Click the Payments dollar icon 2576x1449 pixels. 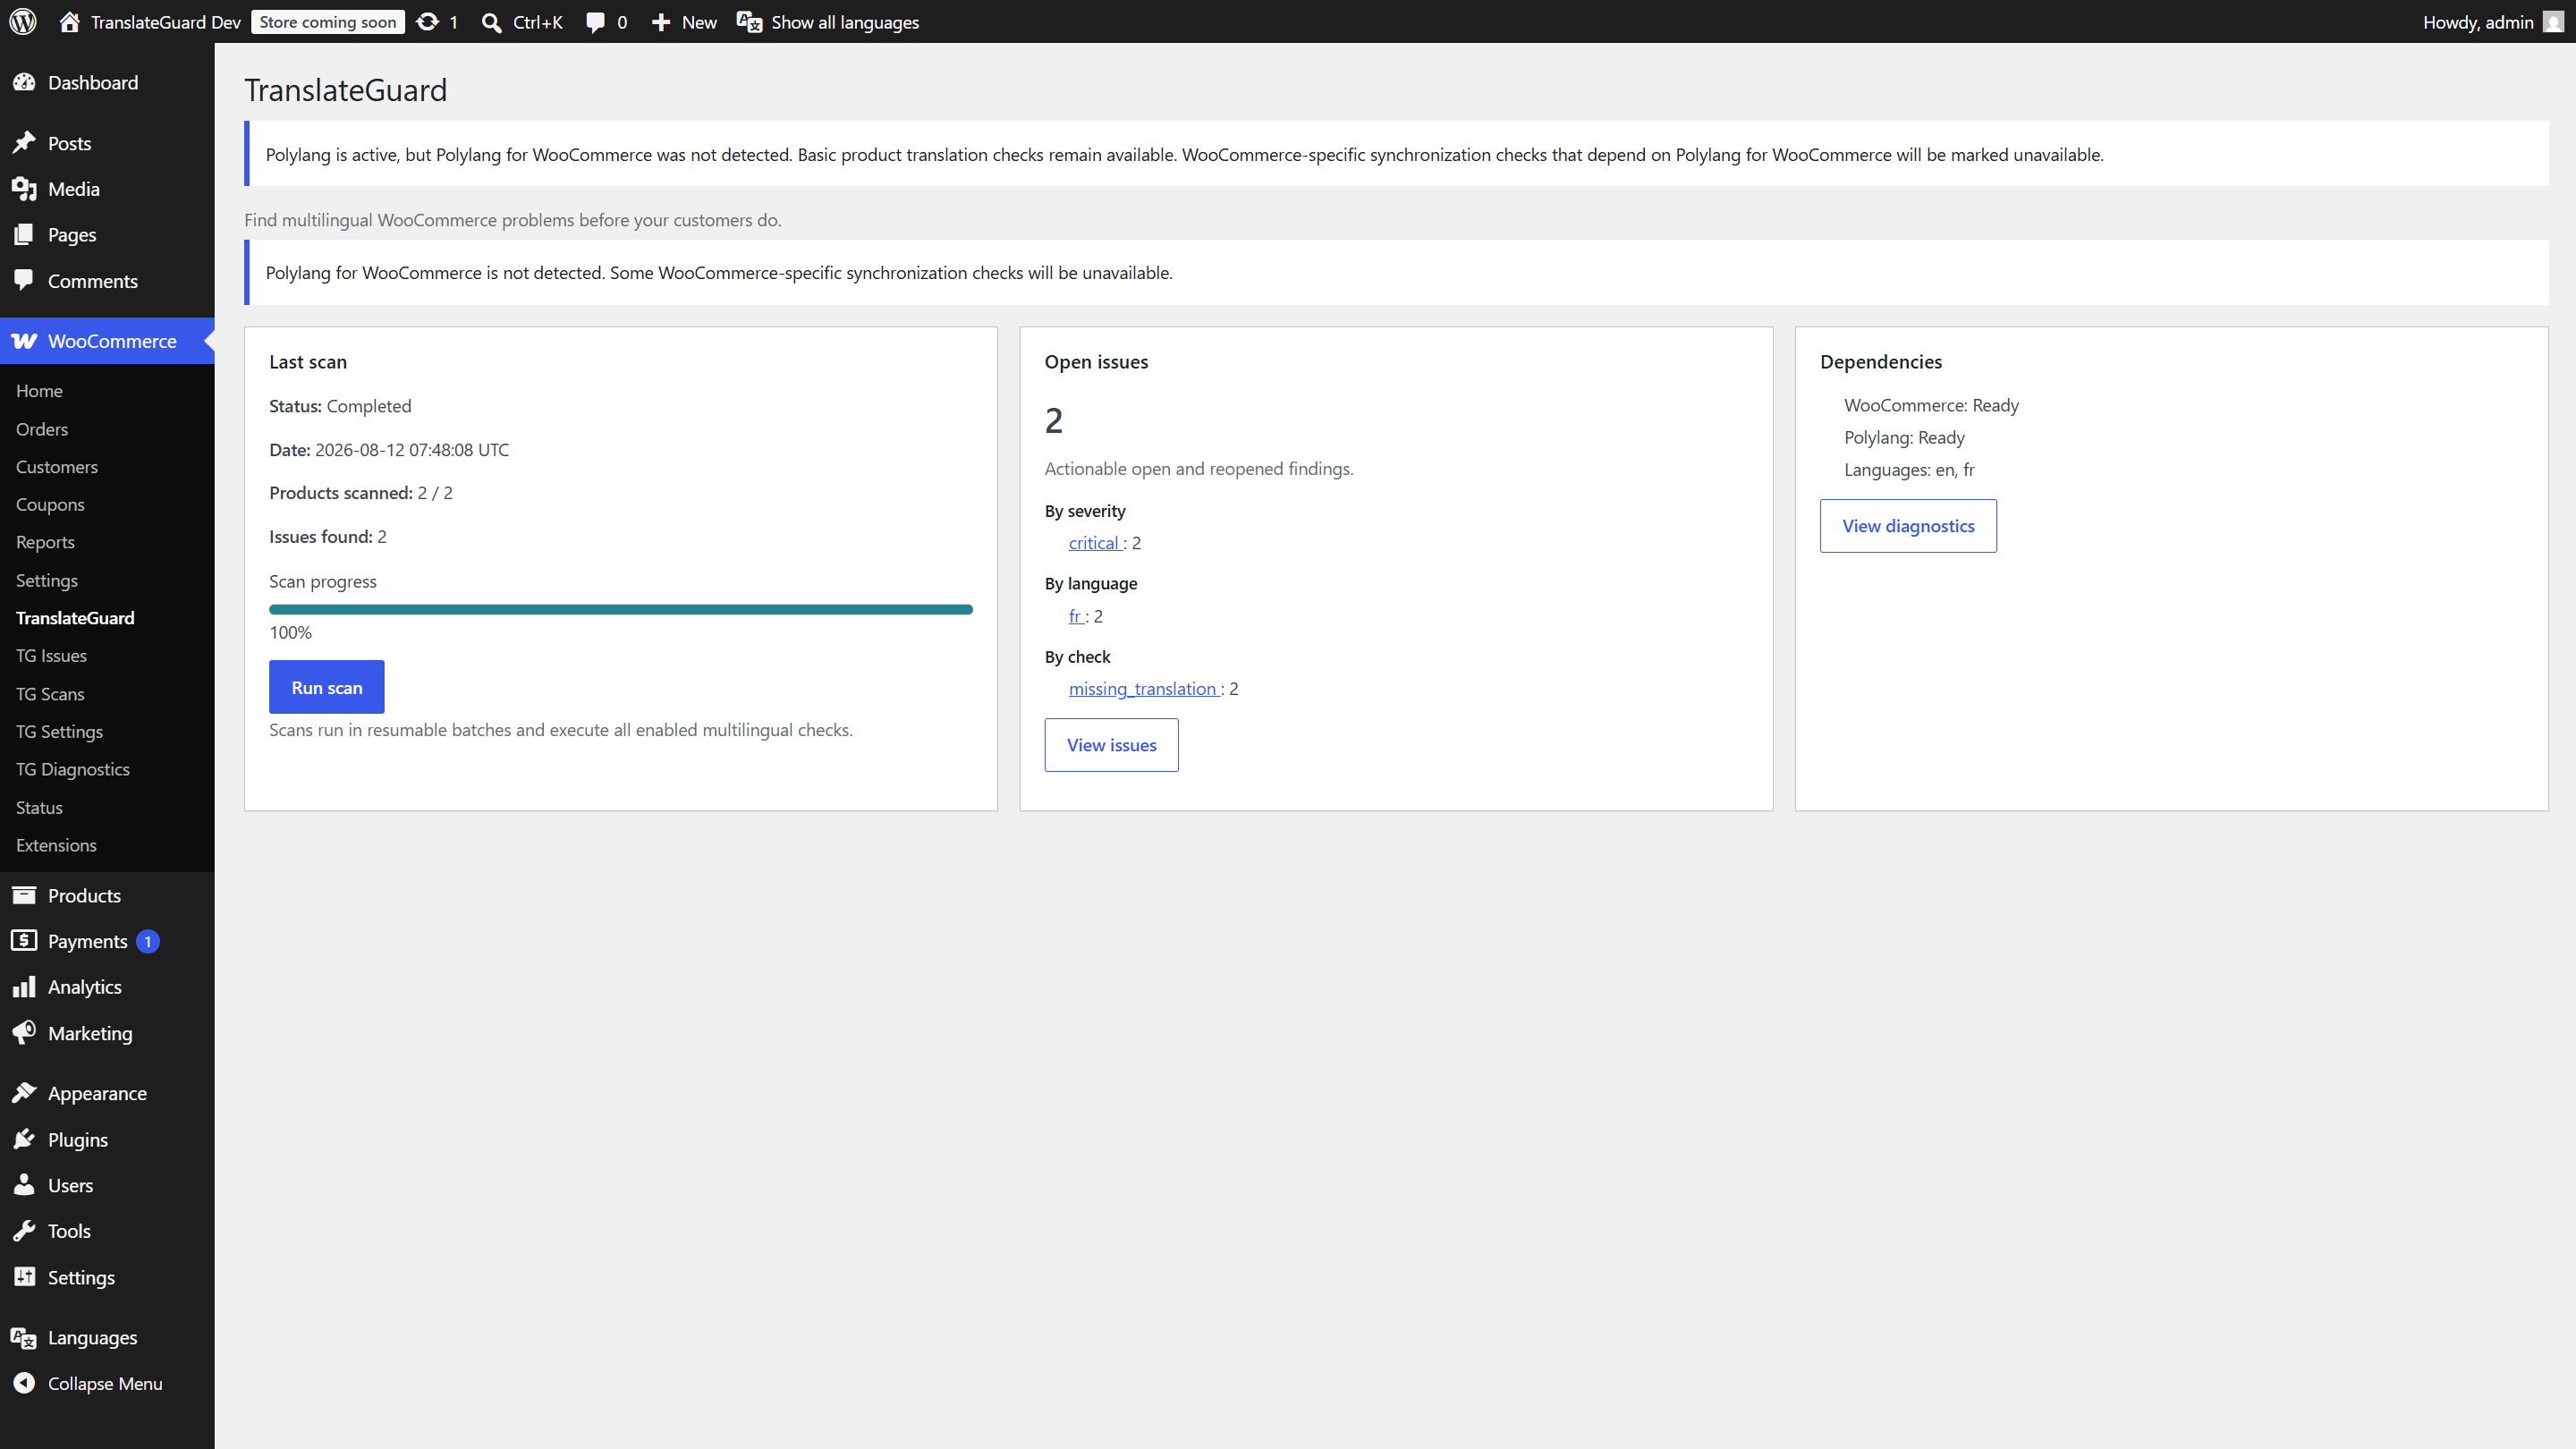24,941
